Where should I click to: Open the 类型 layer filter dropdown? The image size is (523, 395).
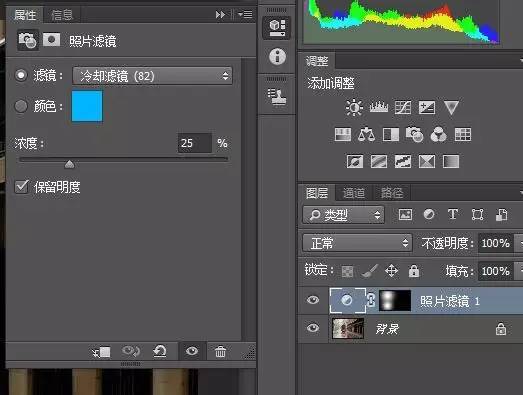[344, 215]
